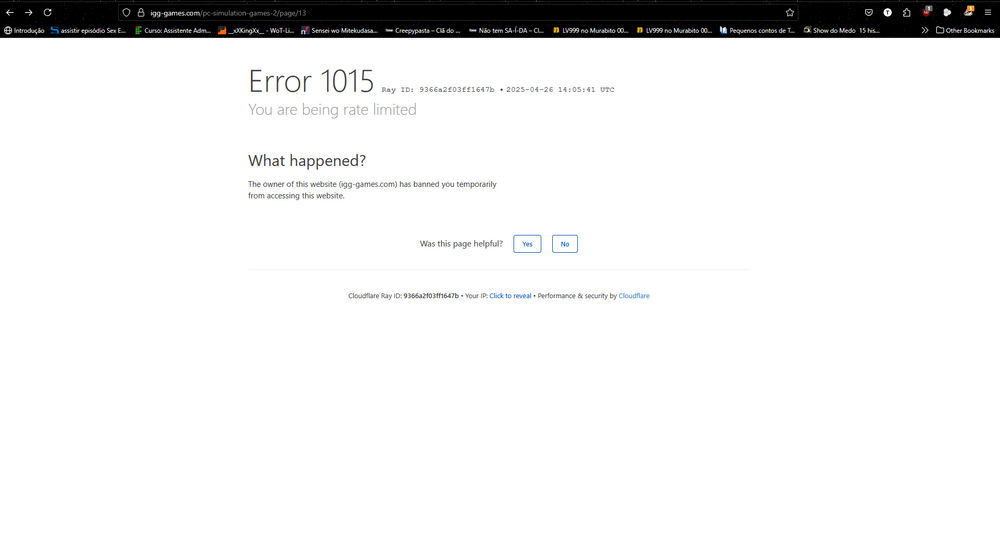Reload the current page
The height and width of the screenshot is (542, 1000).
[x=47, y=12]
